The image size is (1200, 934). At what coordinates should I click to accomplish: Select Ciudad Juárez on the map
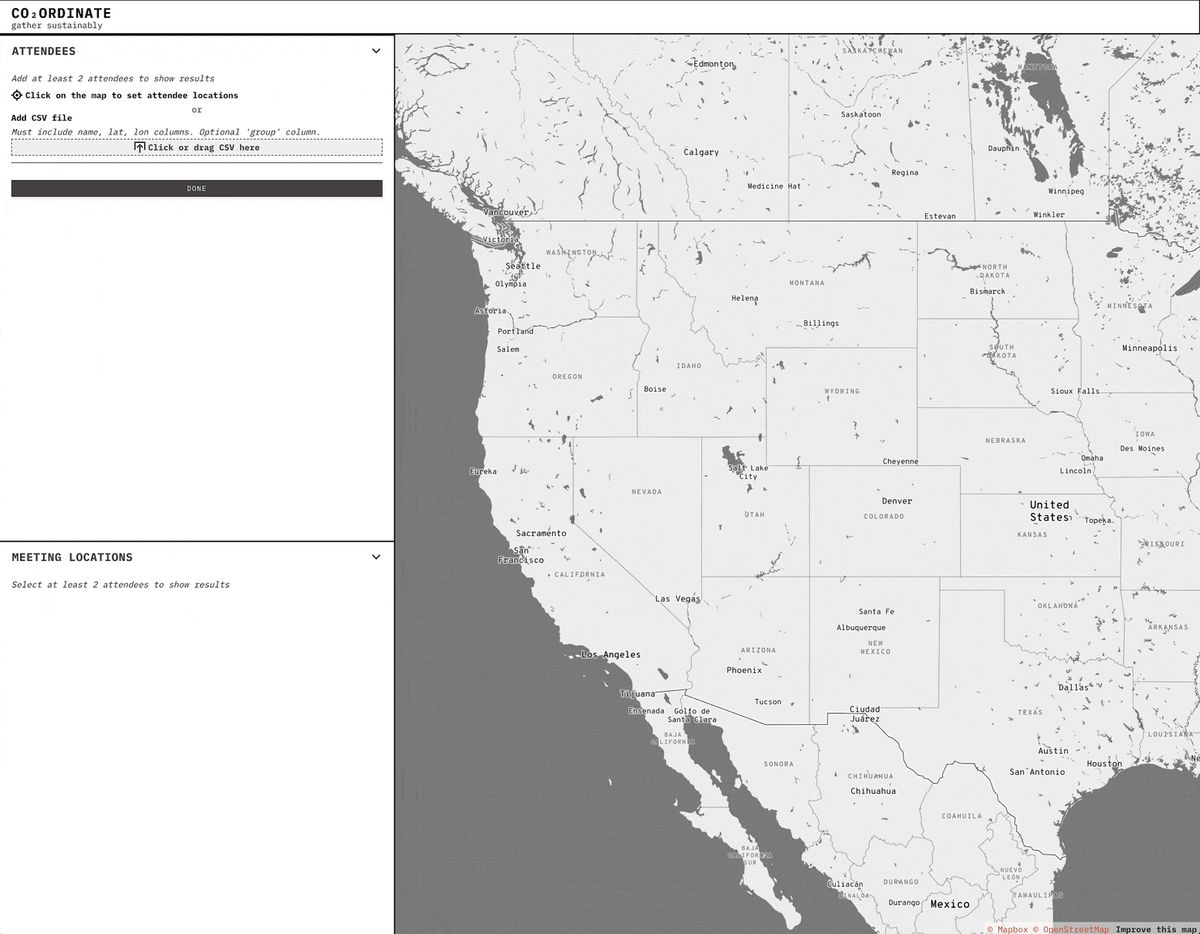pyautogui.click(x=865, y=714)
